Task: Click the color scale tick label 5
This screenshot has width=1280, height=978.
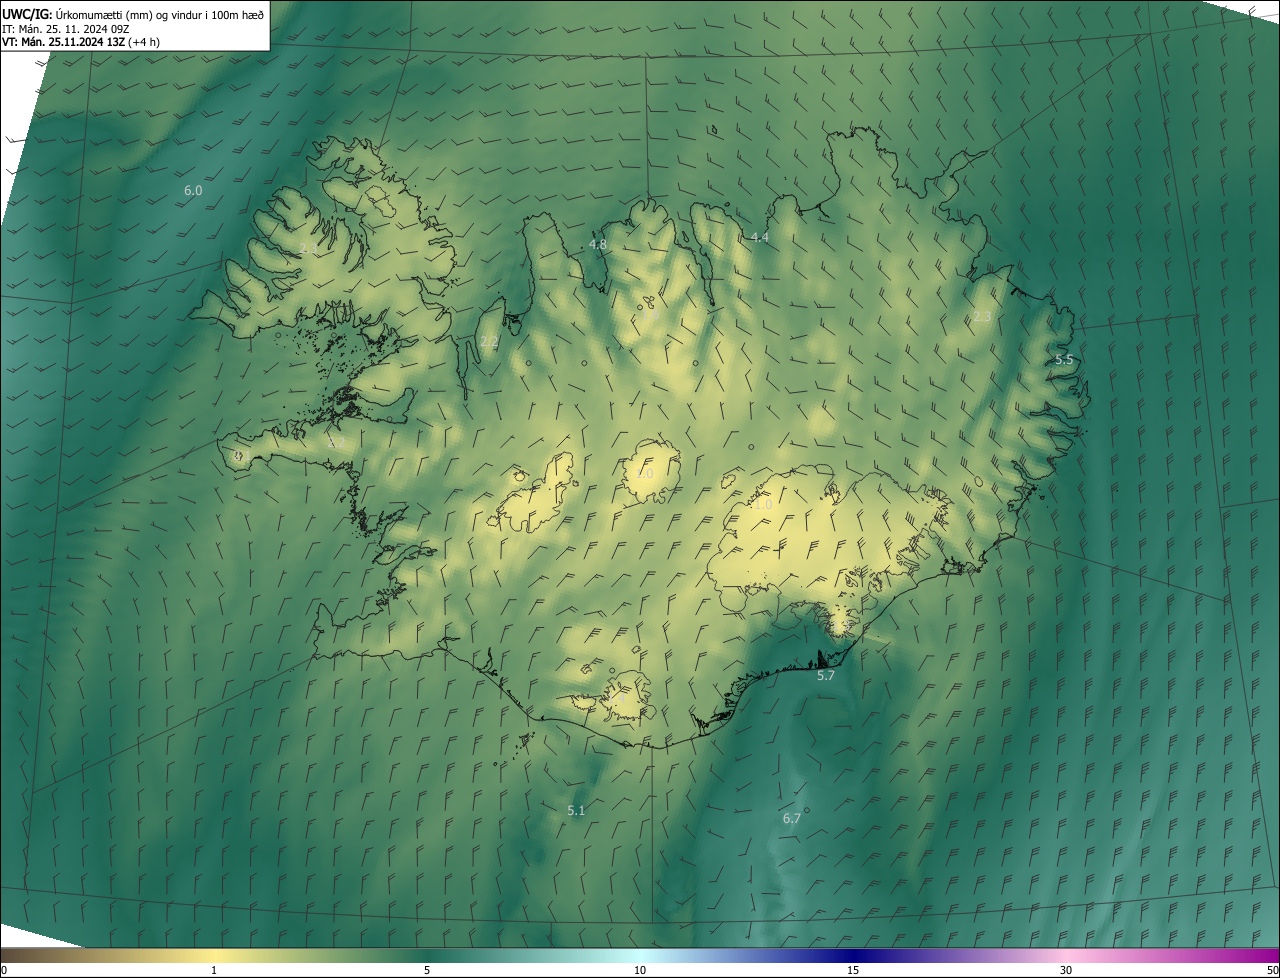Action: [427, 970]
